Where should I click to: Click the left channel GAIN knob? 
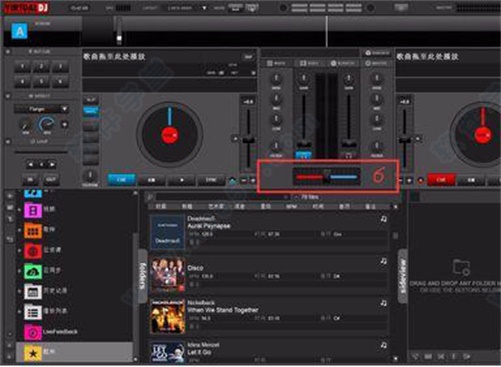tap(304, 78)
